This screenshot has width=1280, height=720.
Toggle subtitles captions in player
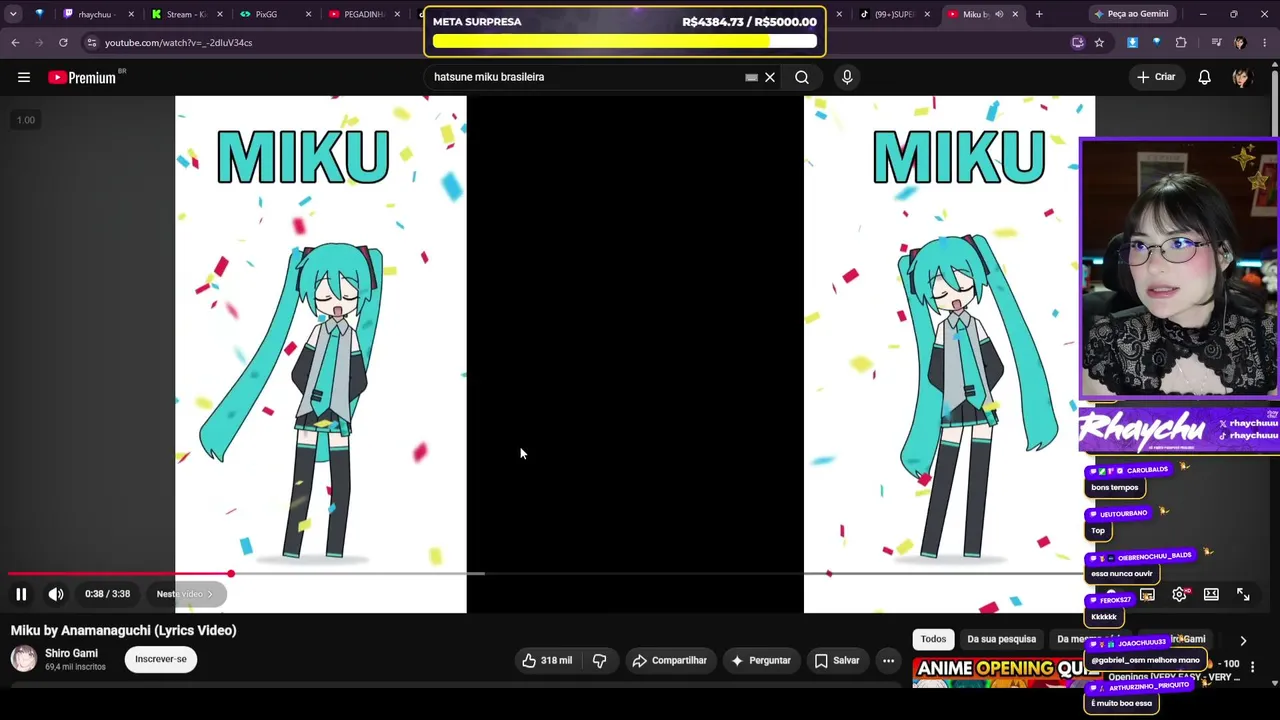pos(1147,594)
